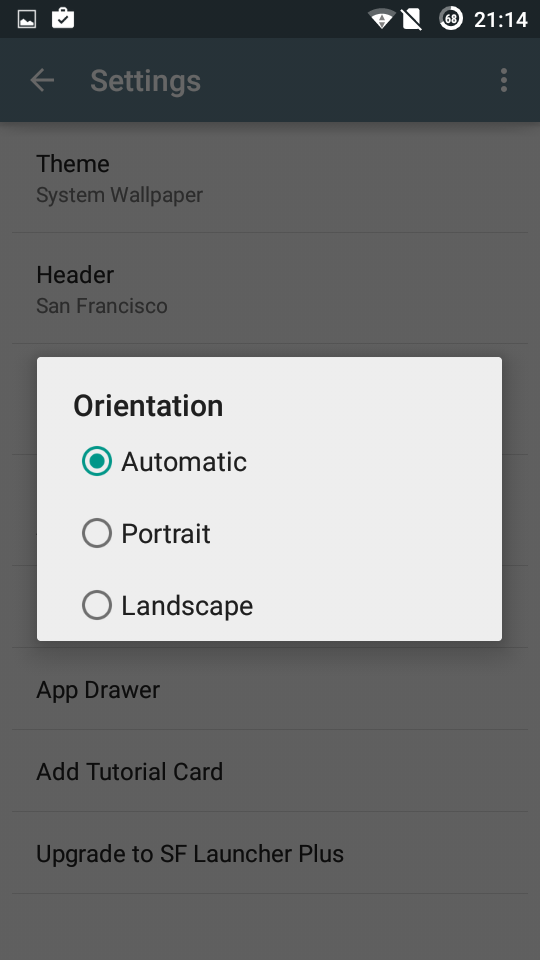This screenshot has width=540, height=960.
Task: Open the Theme setting
Action: [x=270, y=178]
